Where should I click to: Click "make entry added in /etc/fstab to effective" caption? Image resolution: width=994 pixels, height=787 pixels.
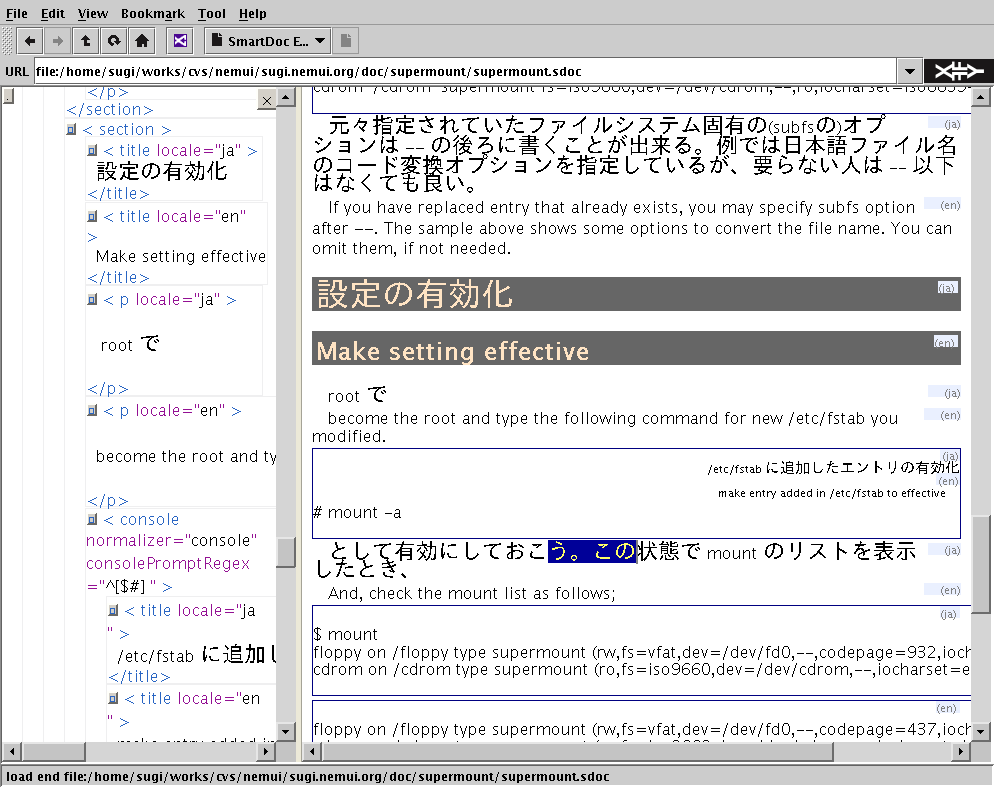click(x=831, y=493)
